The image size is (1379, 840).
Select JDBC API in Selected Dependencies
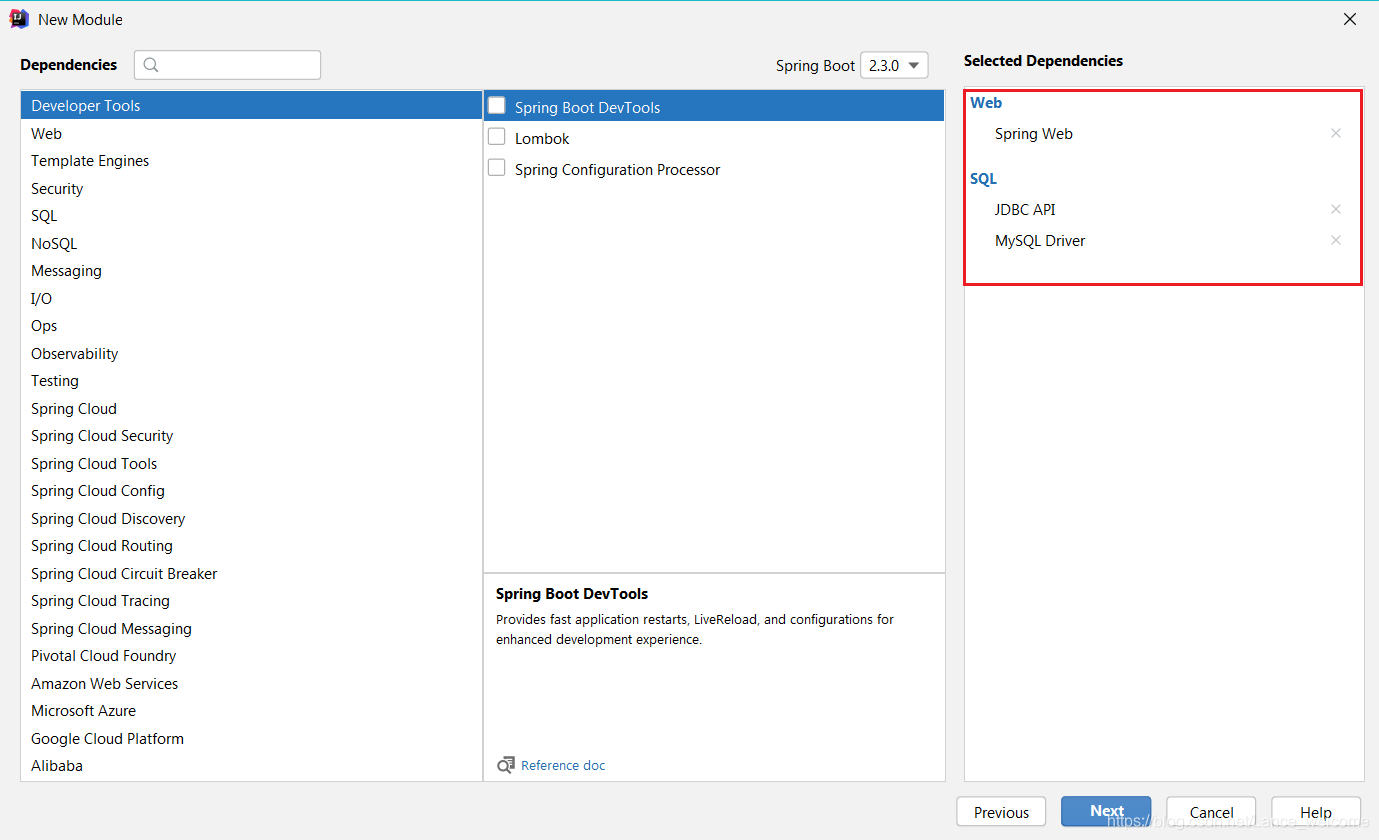coord(1025,209)
